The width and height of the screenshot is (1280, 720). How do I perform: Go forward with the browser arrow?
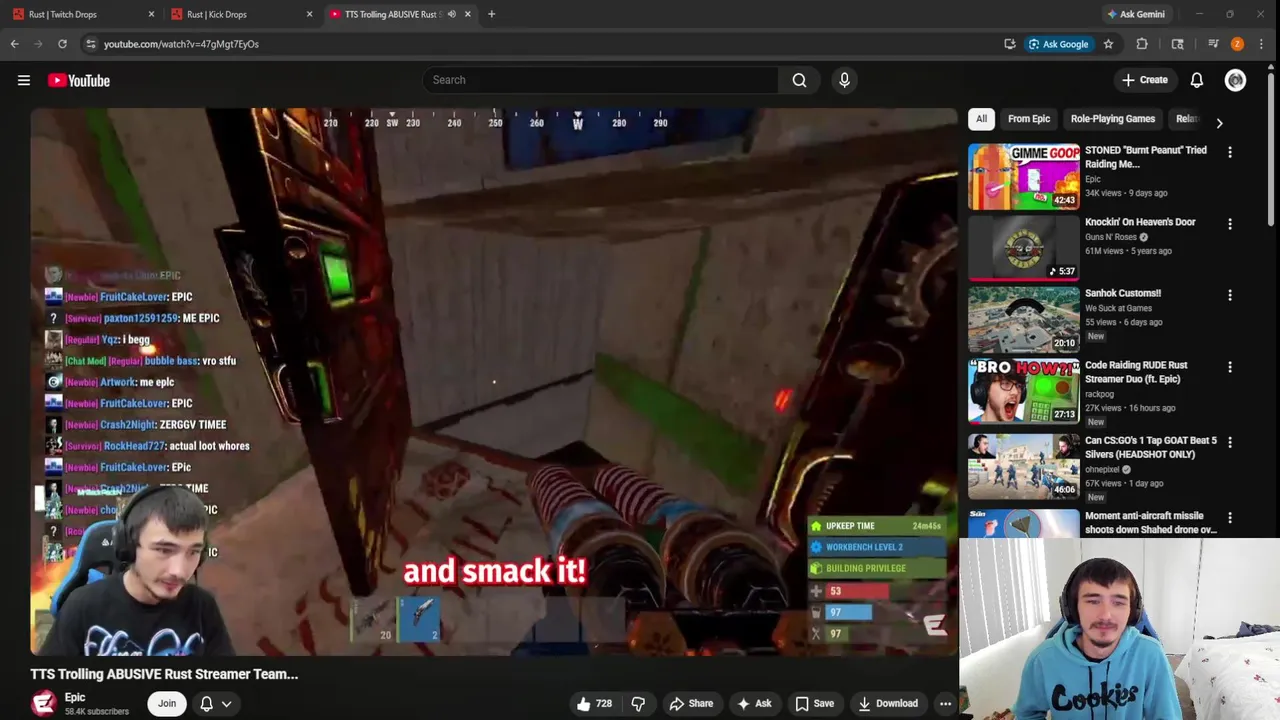tap(38, 44)
